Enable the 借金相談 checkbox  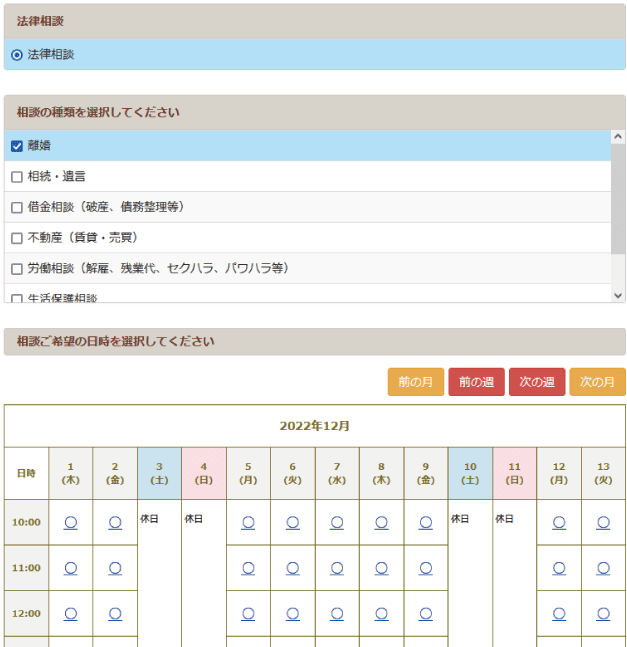pyautogui.click(x=17, y=207)
